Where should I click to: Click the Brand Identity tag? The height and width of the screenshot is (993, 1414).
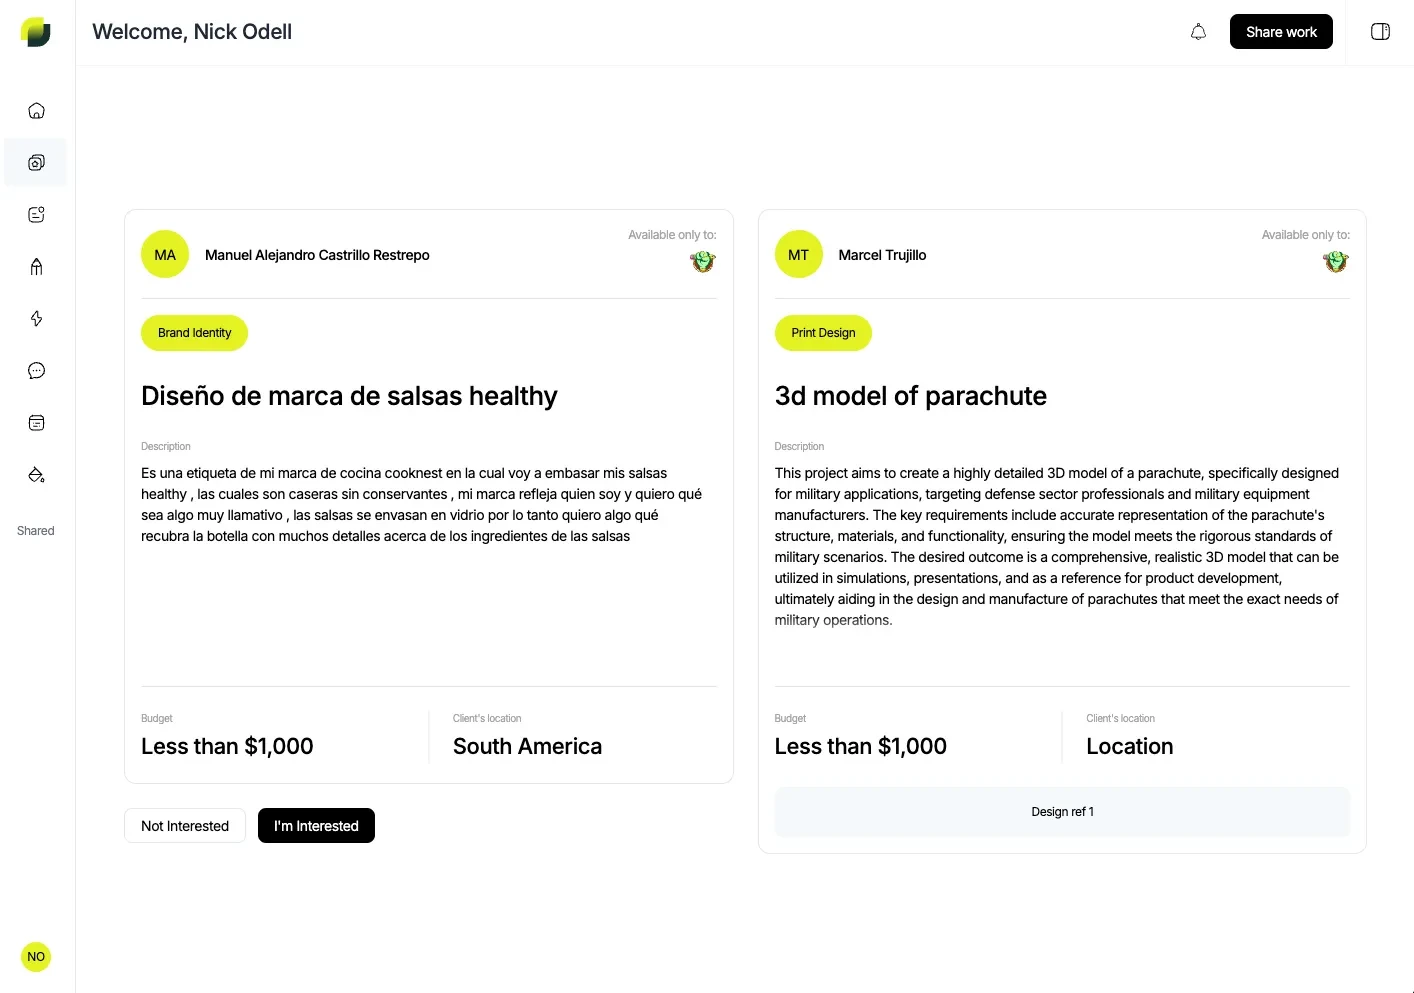tap(194, 332)
